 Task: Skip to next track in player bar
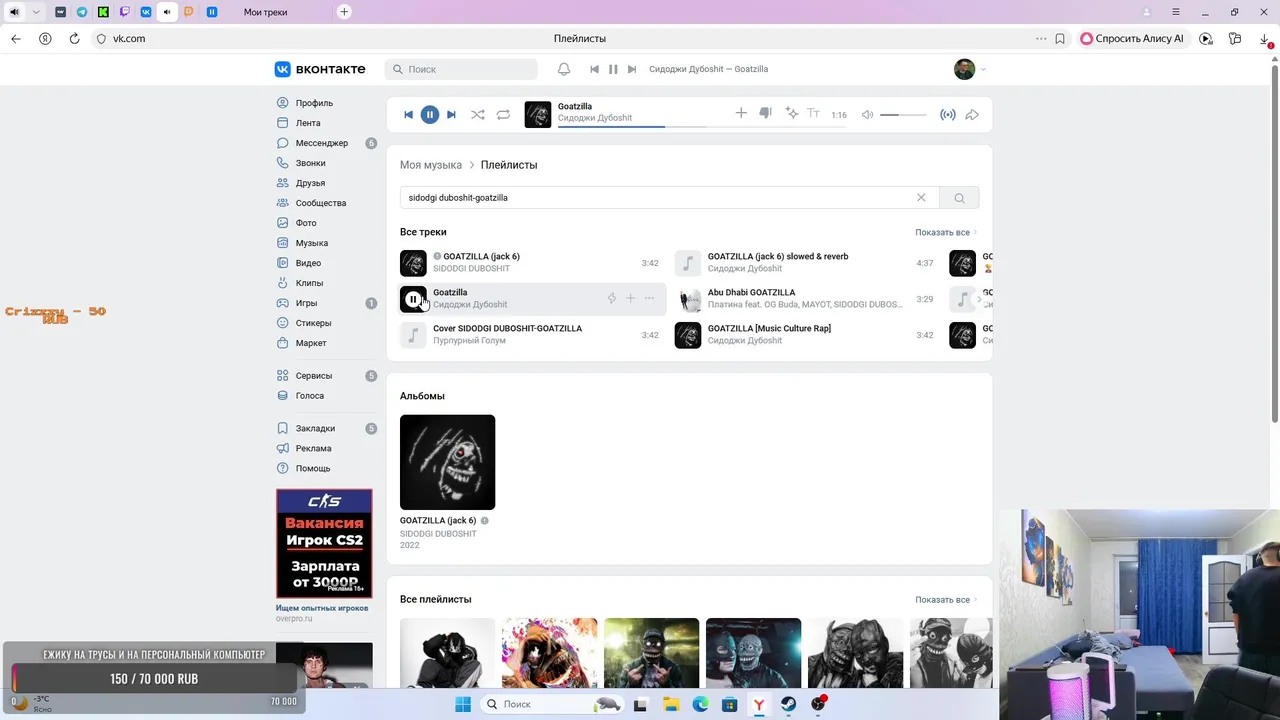click(451, 115)
